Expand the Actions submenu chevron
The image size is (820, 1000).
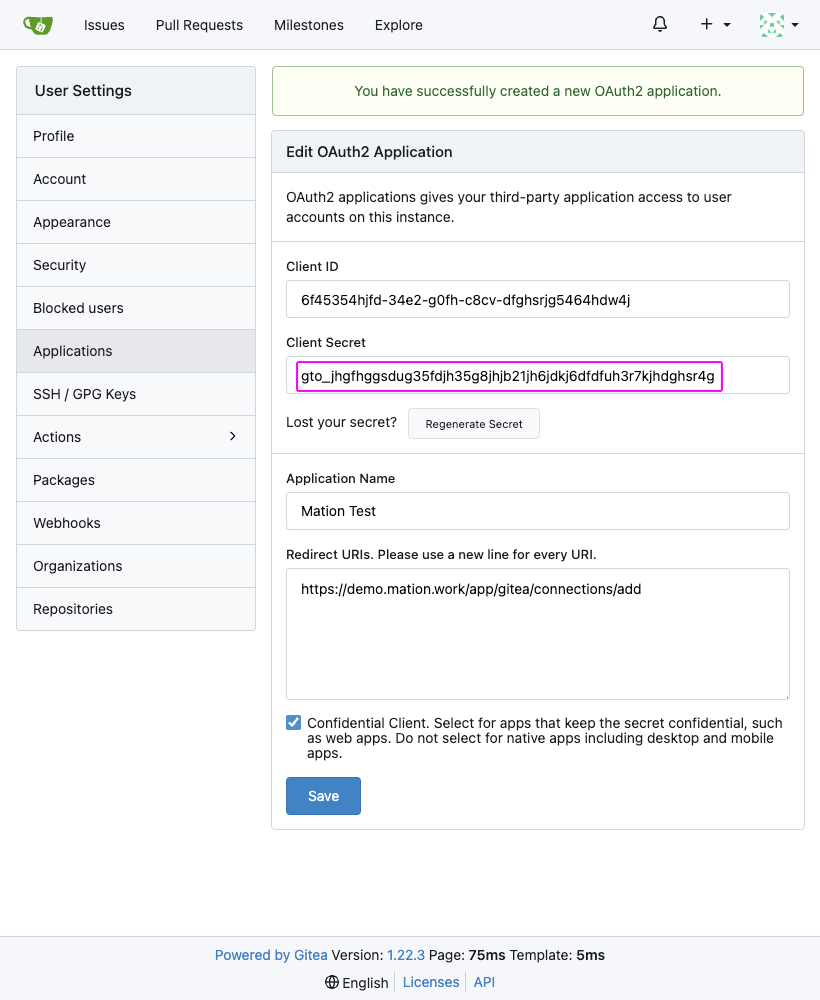pyautogui.click(x=233, y=436)
